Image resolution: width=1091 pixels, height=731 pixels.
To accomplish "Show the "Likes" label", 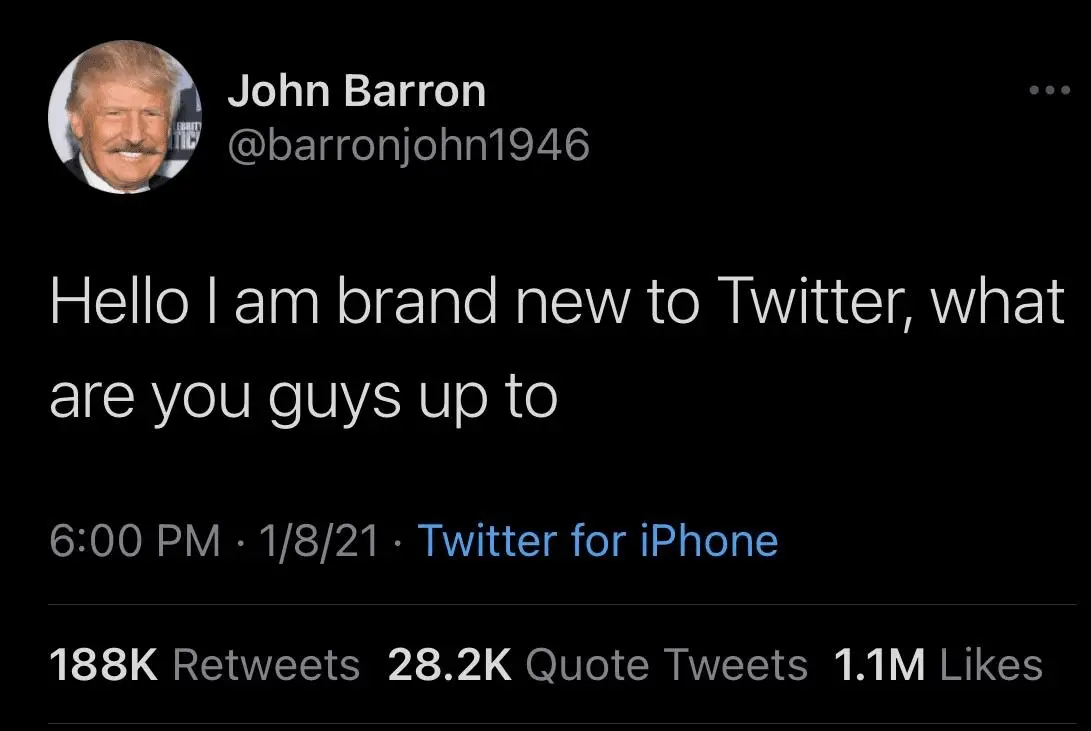I will [989, 665].
